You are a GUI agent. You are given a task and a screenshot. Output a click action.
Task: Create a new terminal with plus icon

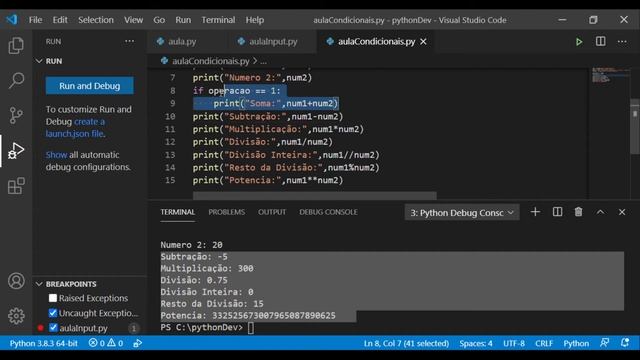tap(535, 212)
